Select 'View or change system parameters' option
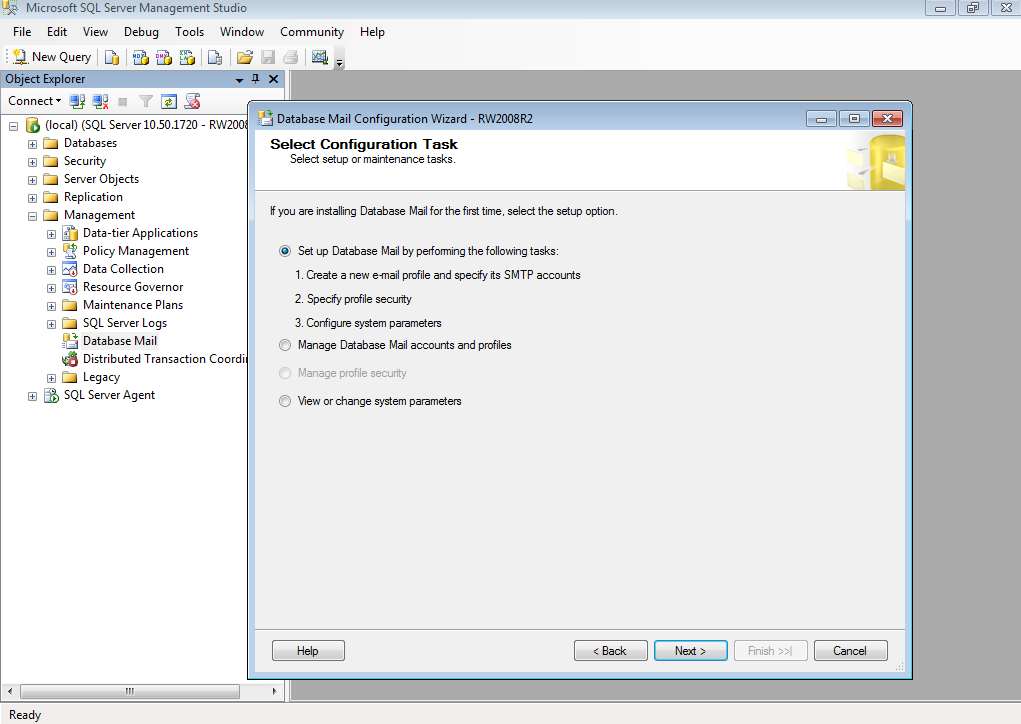 285,401
